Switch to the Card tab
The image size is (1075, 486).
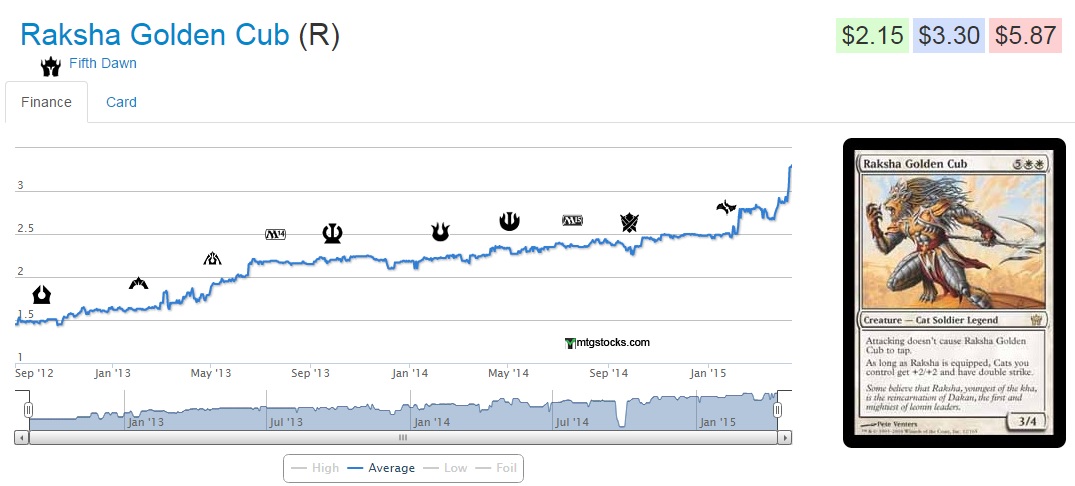(121, 102)
